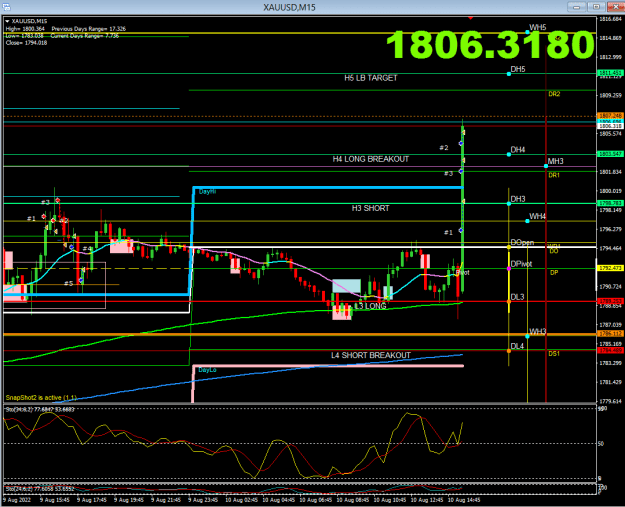The height and width of the screenshot is (507, 625).
Task: Minimize the XAUUSD,M15 chart window
Action: point(577,7)
